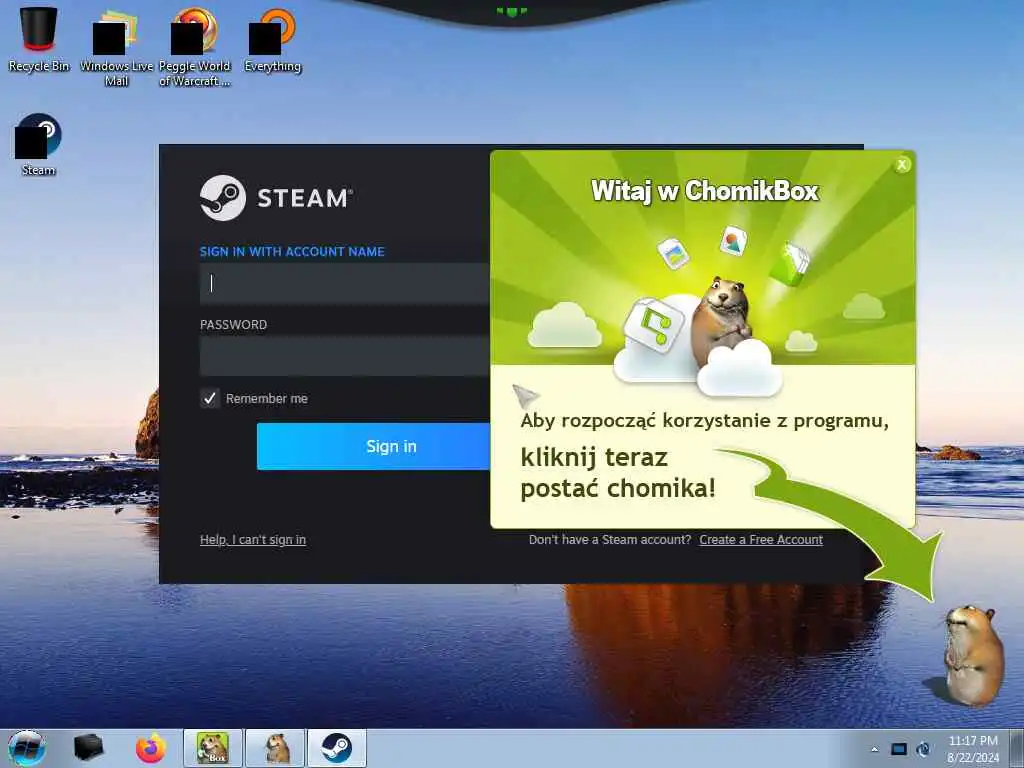Click the Sign in button
This screenshot has width=1024, height=768.
374,446
